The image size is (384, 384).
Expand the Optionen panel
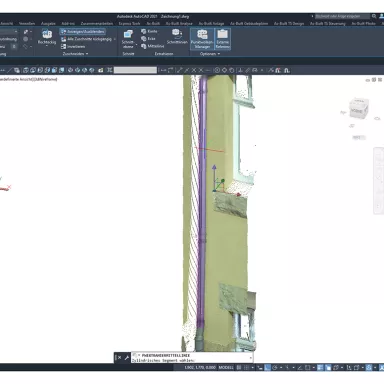(210, 54)
